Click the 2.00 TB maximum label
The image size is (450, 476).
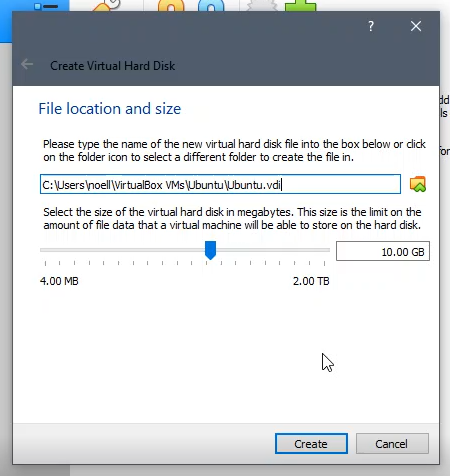click(x=311, y=281)
